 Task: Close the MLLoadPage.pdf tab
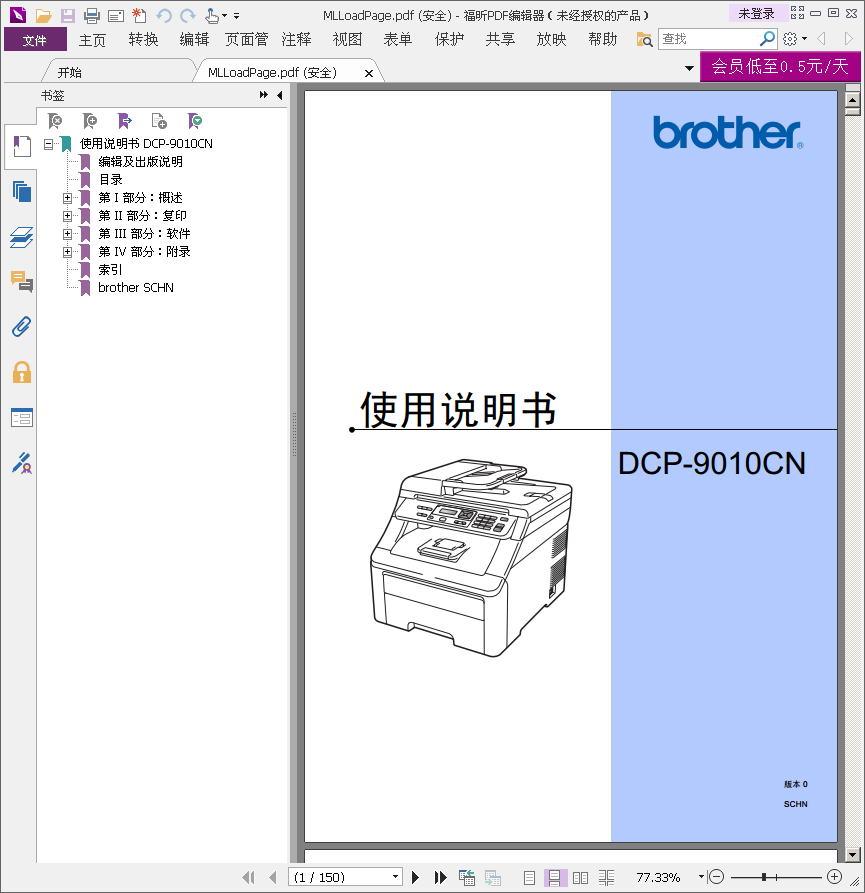pyautogui.click(x=369, y=73)
